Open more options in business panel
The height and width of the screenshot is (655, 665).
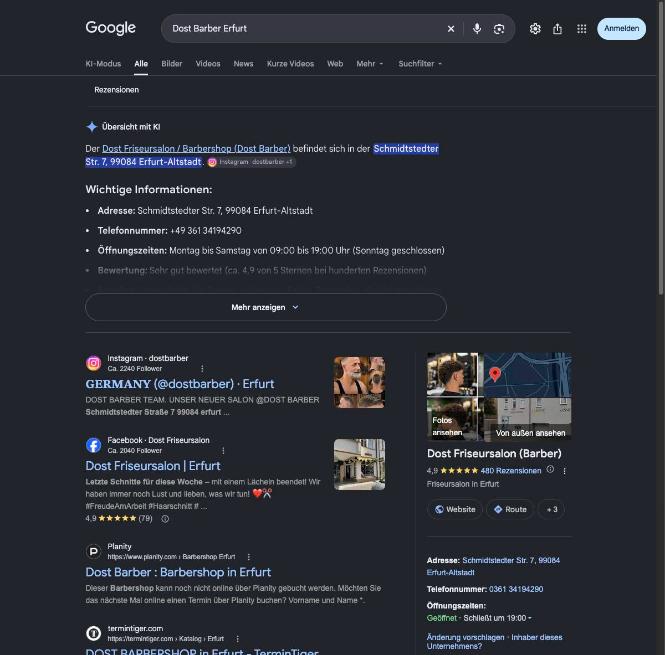click(x=564, y=471)
